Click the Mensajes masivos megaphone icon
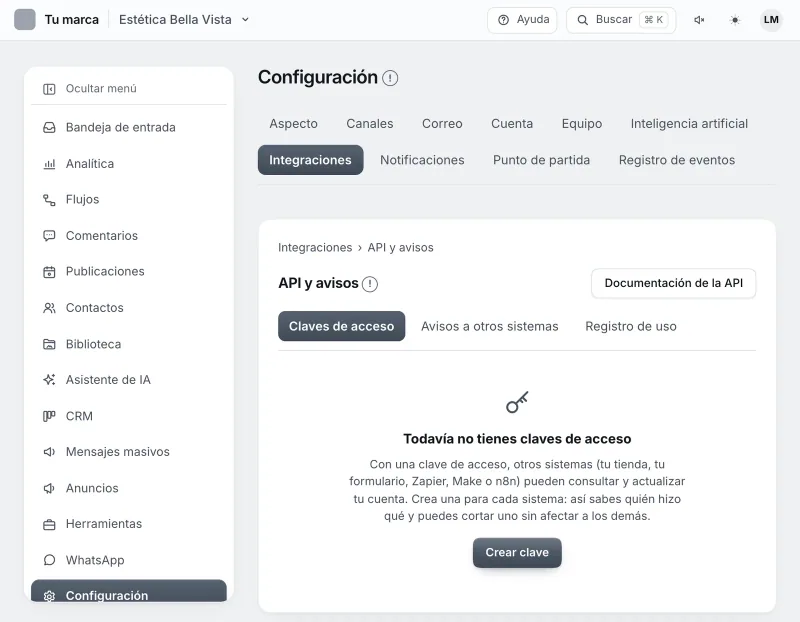 (x=49, y=452)
